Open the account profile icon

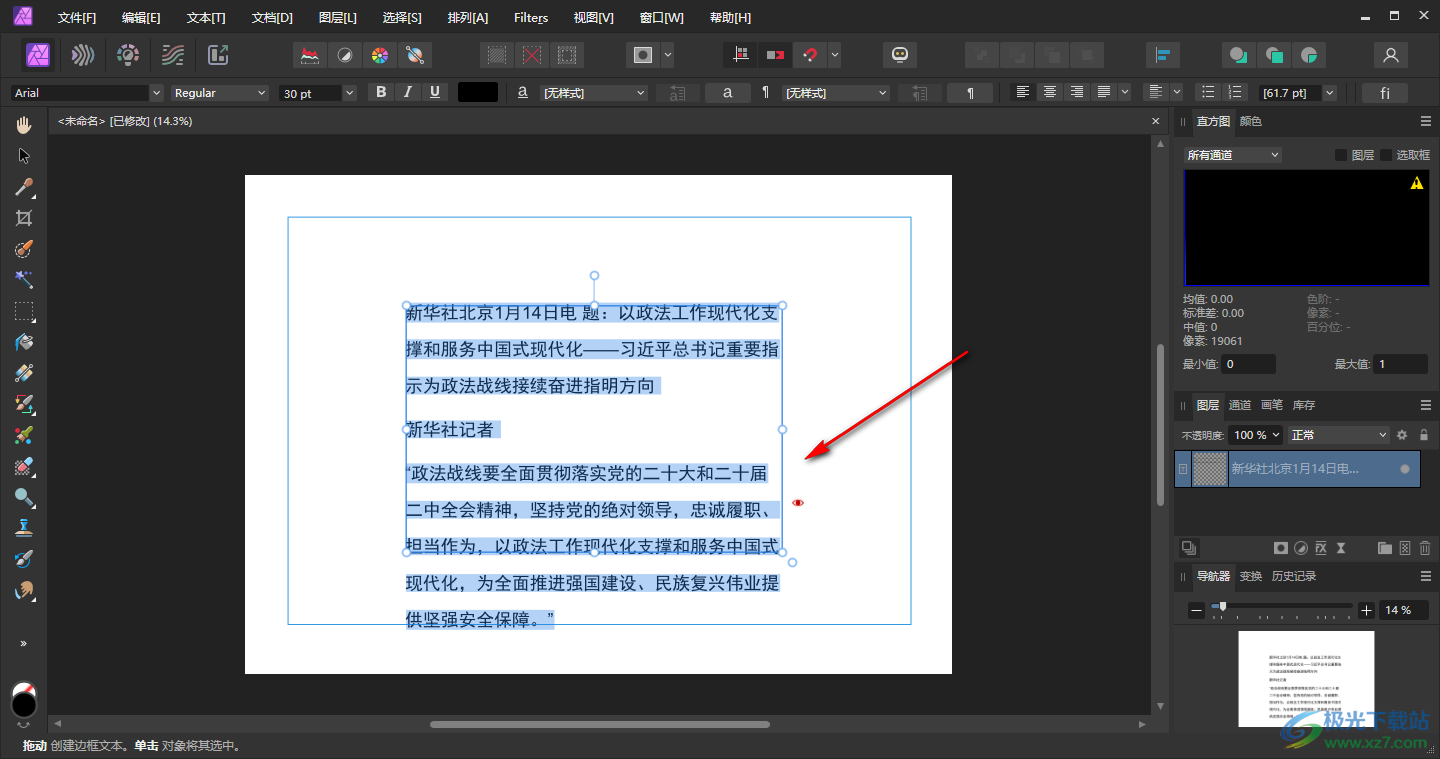click(1390, 55)
